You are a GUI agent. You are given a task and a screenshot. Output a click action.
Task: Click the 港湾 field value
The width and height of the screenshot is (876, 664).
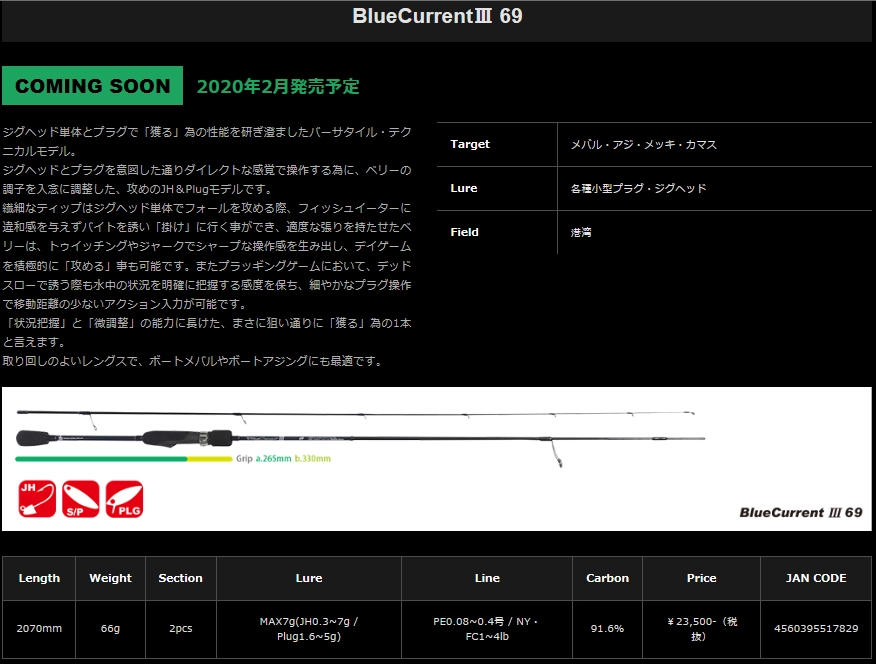581,232
